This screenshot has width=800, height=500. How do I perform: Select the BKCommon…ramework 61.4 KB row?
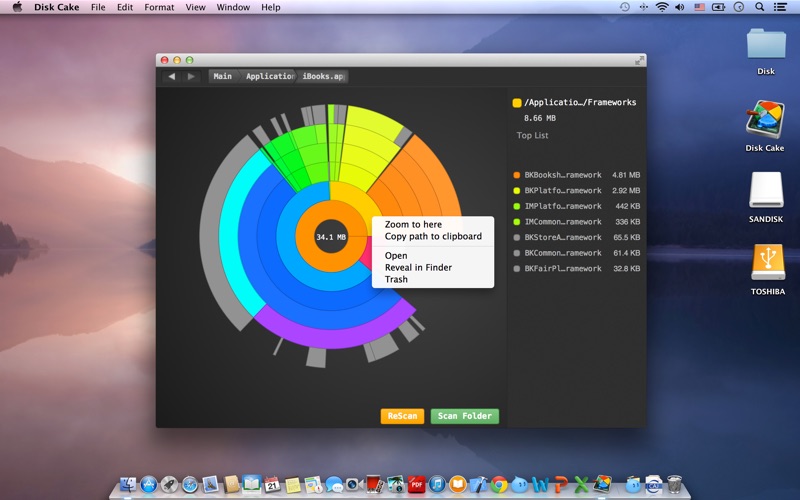pos(577,253)
